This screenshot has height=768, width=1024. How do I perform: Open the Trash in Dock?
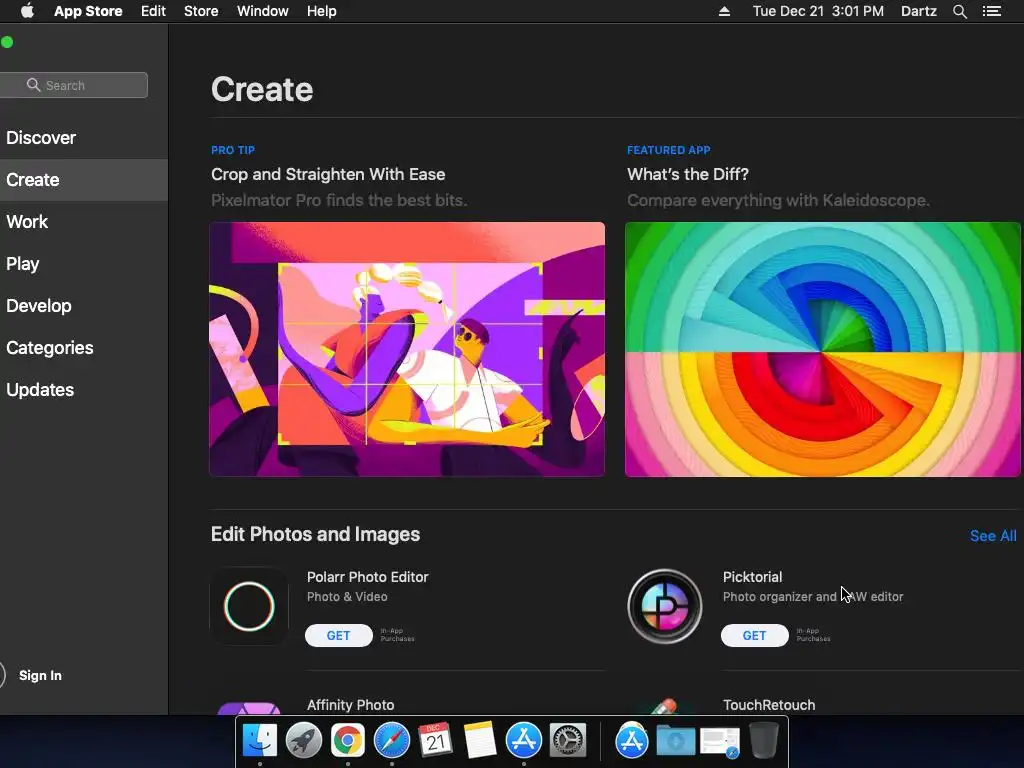(x=763, y=741)
